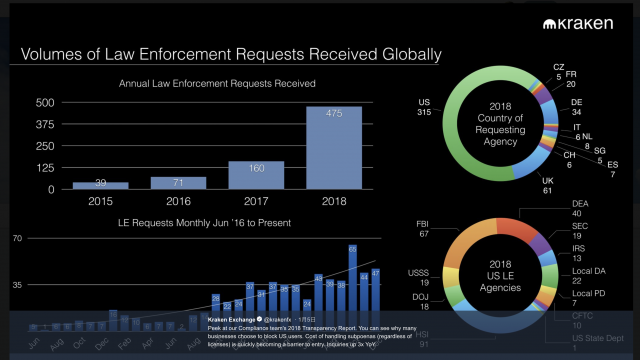Screen dimensions: 640x360
Task: Click the red DEA segment of agencies donut
Action: point(516,227)
